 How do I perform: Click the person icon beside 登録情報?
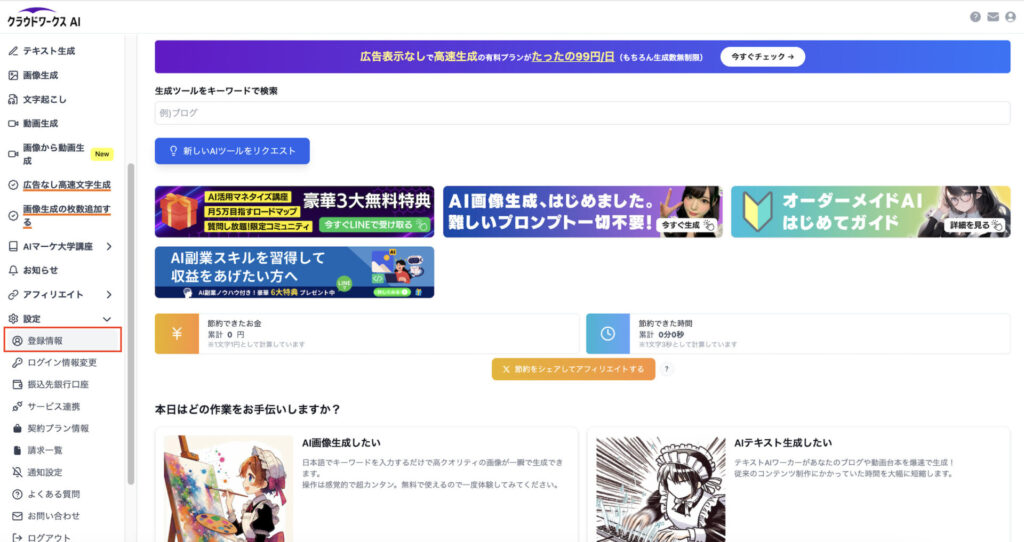pos(18,341)
